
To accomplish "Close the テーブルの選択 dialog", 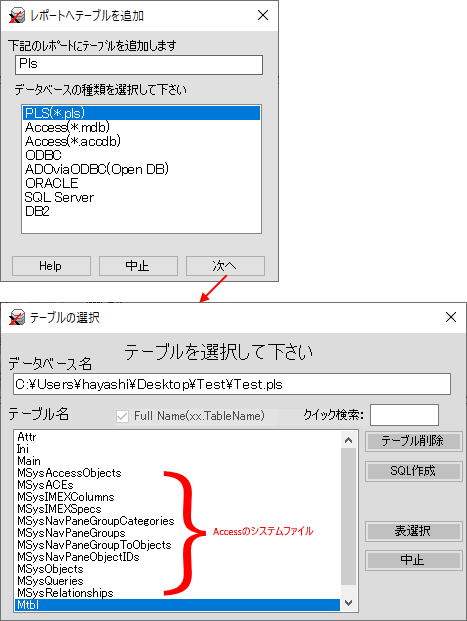I will [x=451, y=317].
